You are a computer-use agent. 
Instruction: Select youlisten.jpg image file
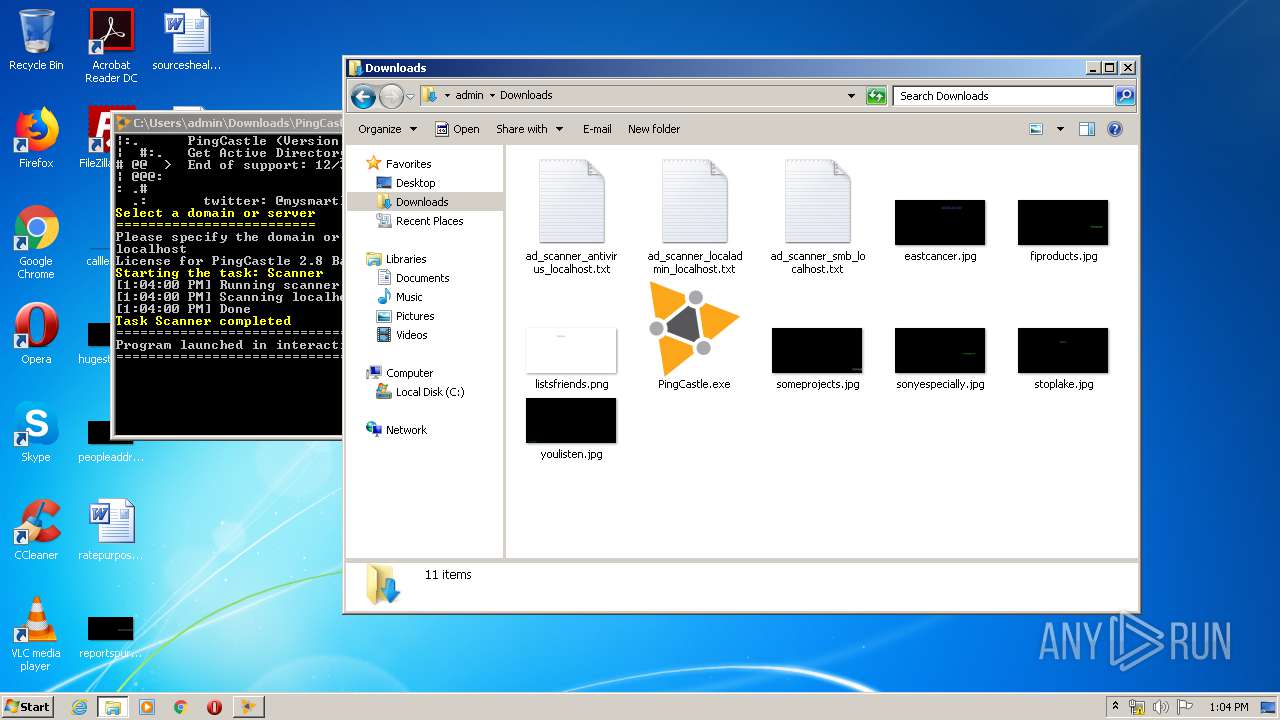[x=571, y=420]
